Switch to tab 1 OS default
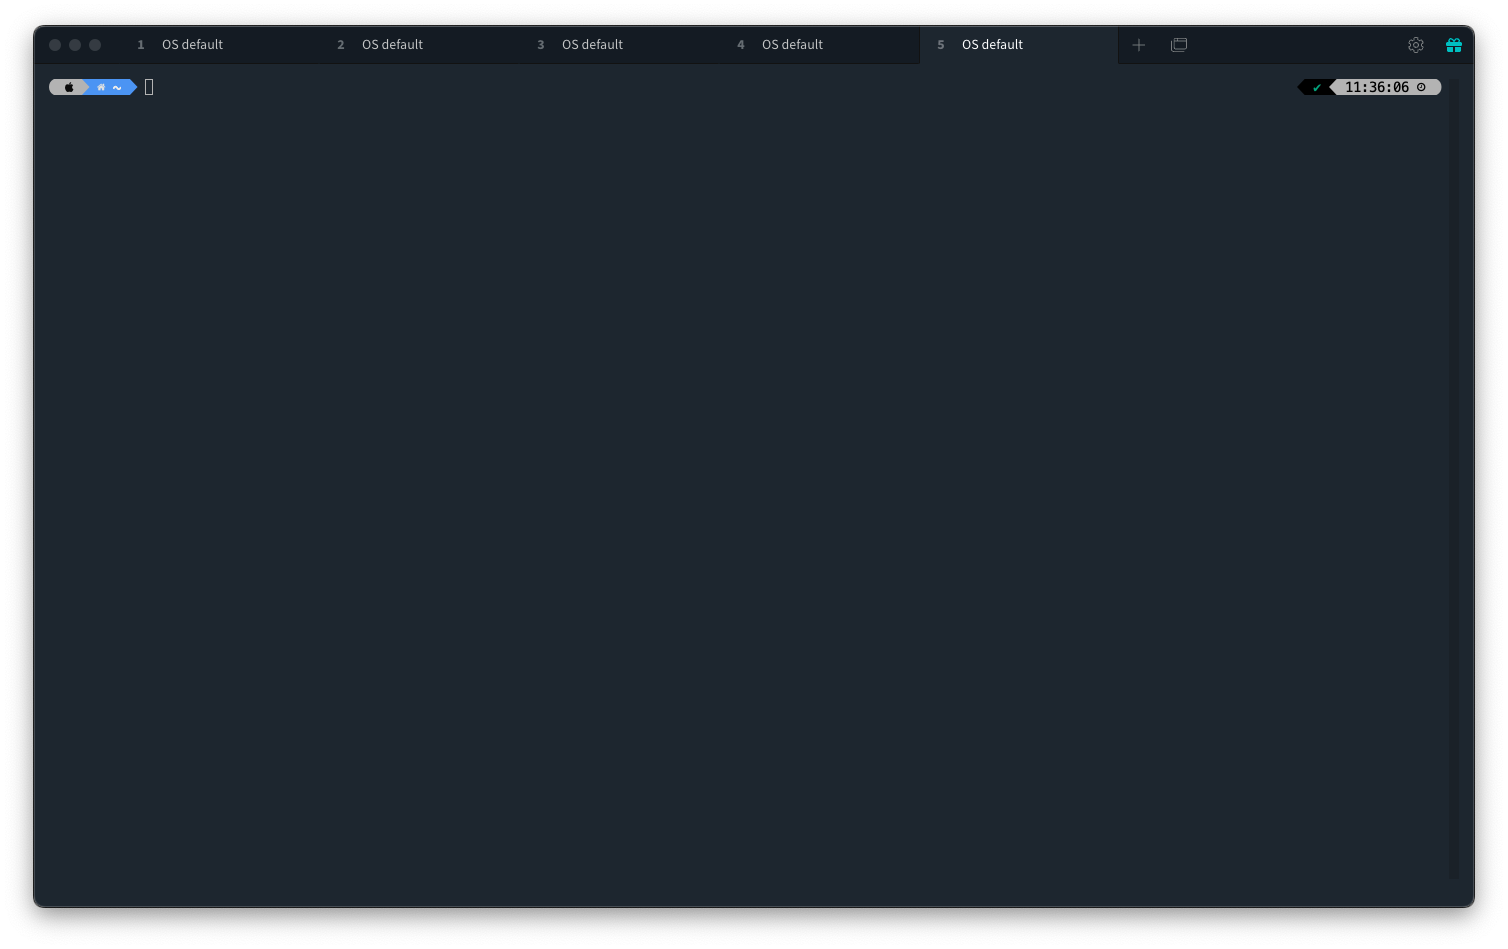Viewport: 1508px width, 949px height. (x=192, y=44)
